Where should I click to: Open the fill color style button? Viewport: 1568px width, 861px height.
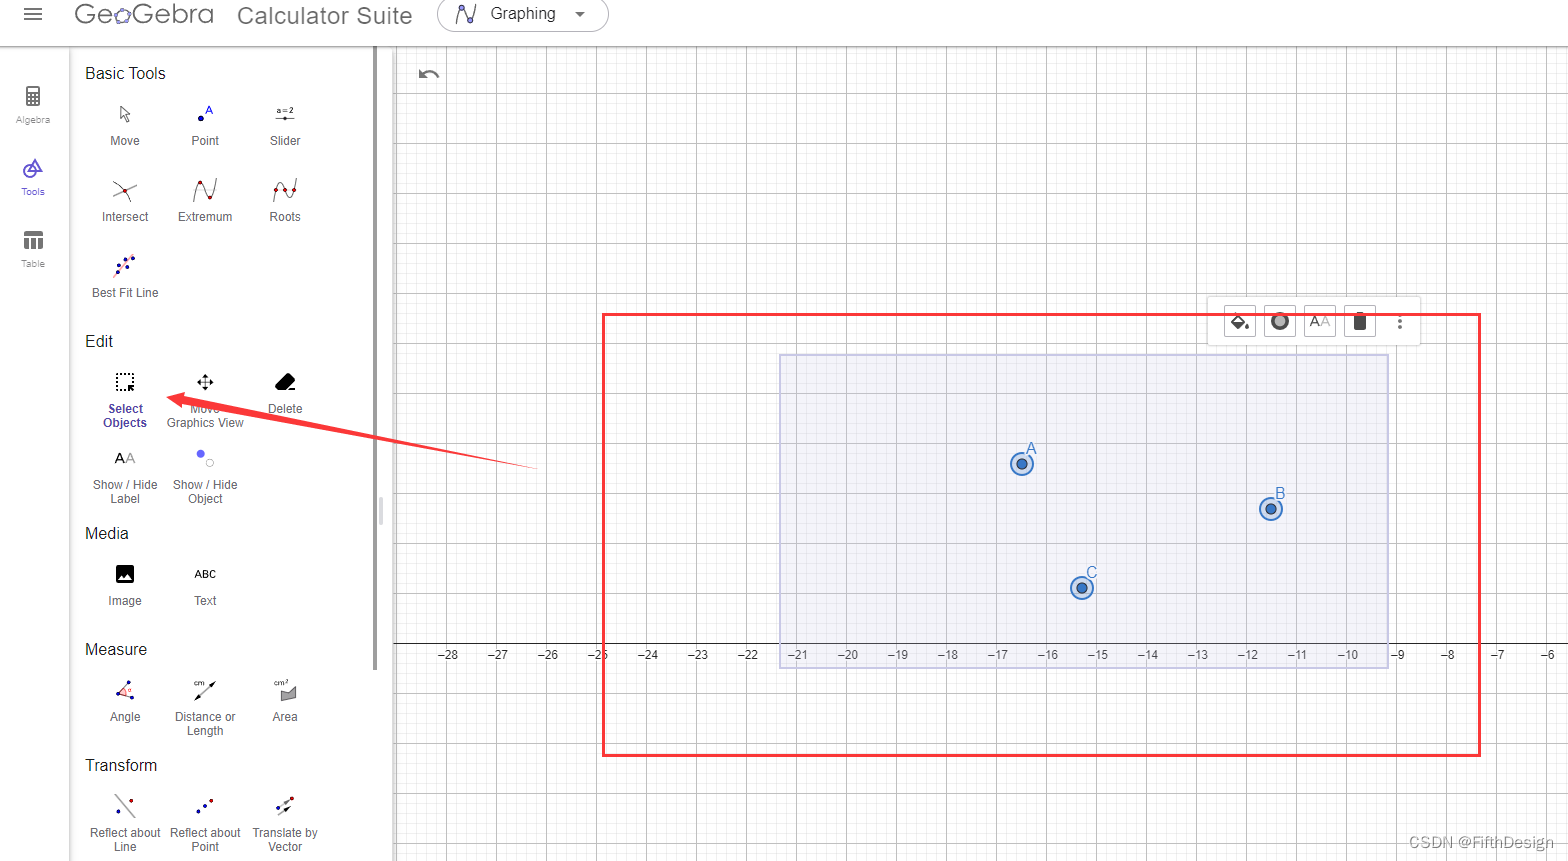click(x=1240, y=322)
